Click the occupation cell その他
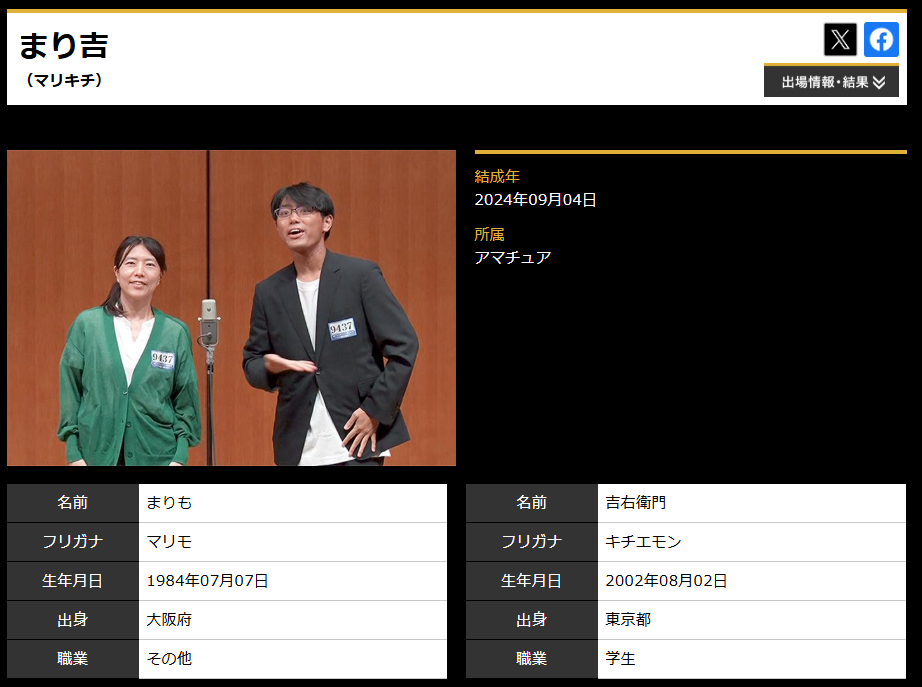Image resolution: width=922 pixels, height=687 pixels. [x=169, y=659]
